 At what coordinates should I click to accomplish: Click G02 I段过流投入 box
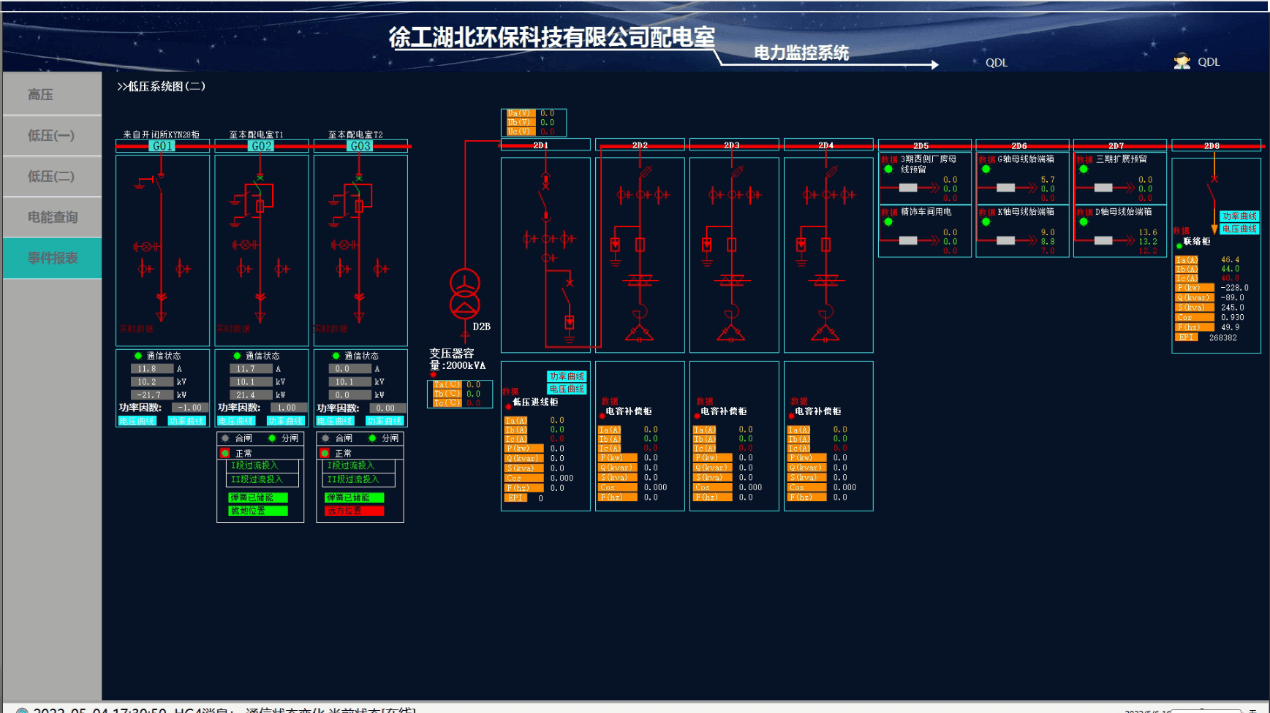[x=262, y=466]
